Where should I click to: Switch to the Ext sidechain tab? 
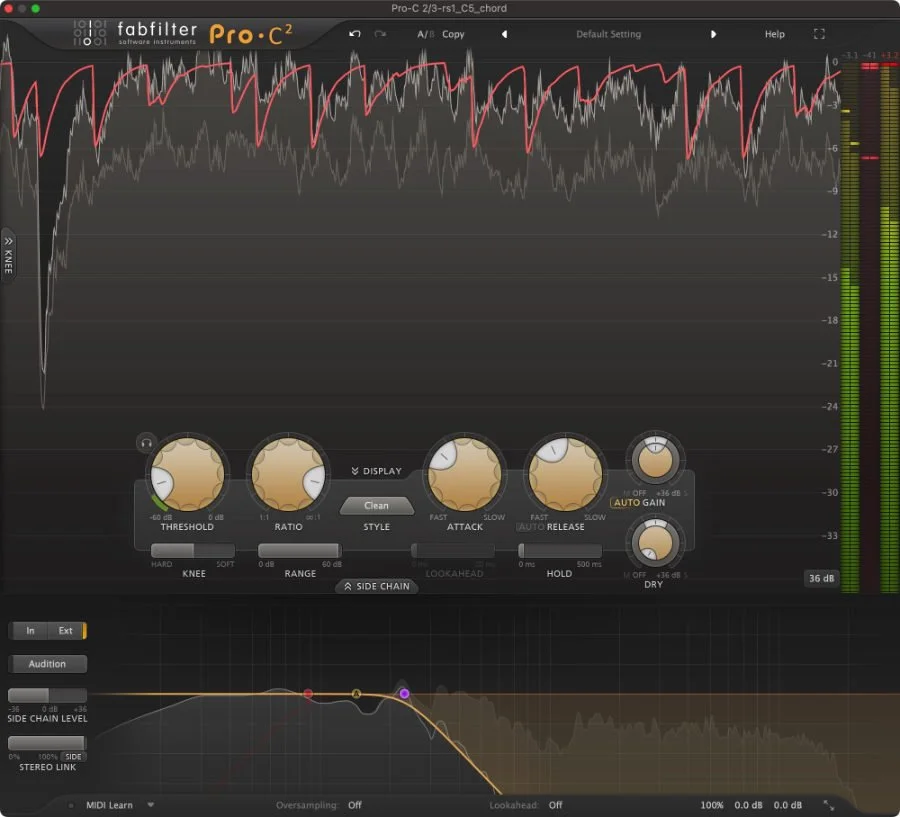point(67,631)
